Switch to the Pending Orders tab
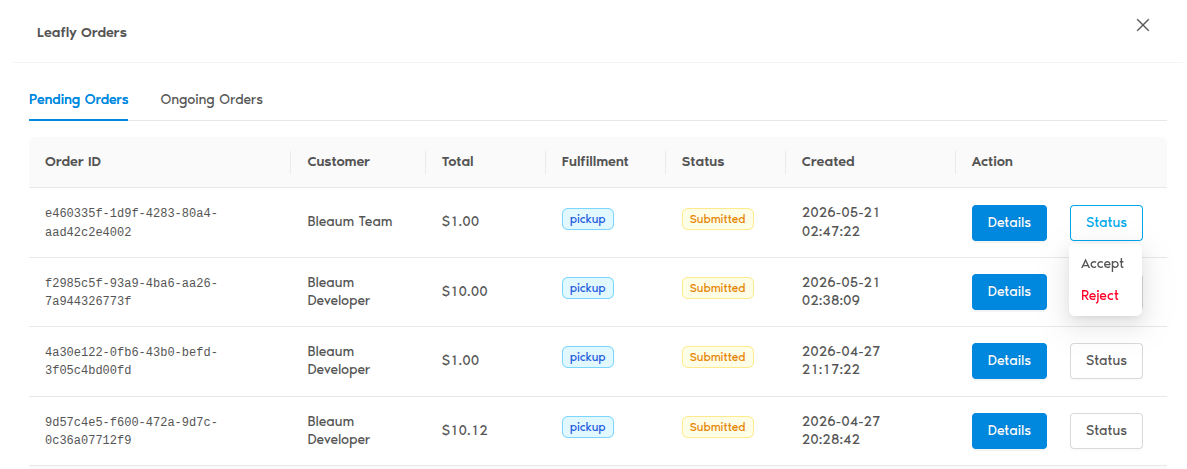 pos(79,99)
